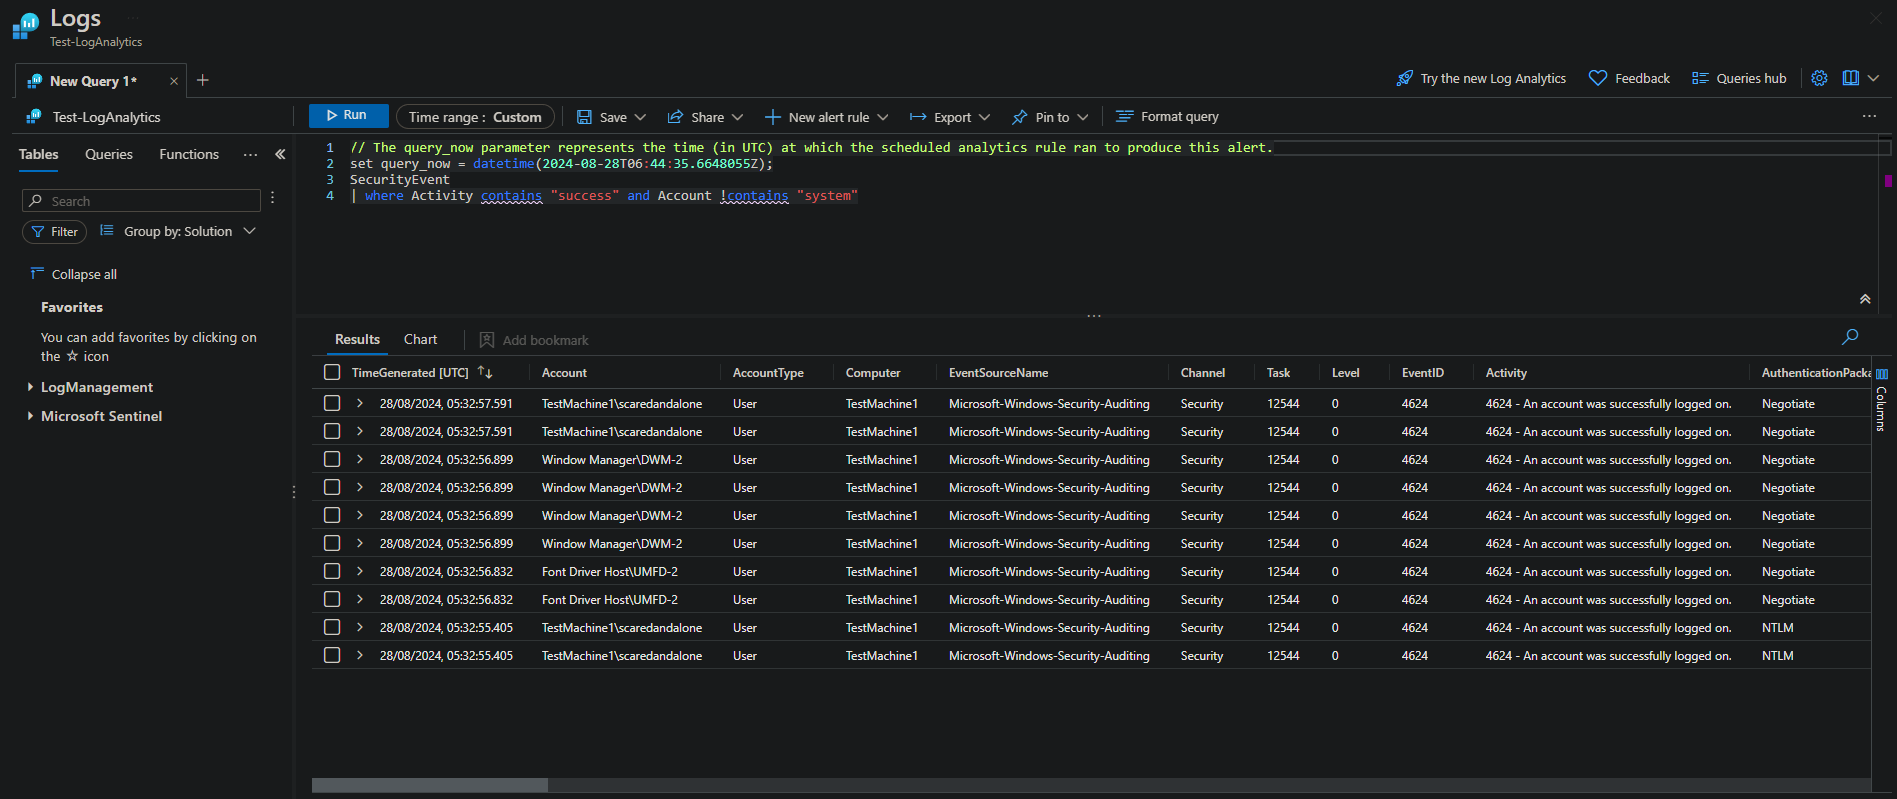
Task: Click the layout panel icon
Action: tap(1851, 78)
